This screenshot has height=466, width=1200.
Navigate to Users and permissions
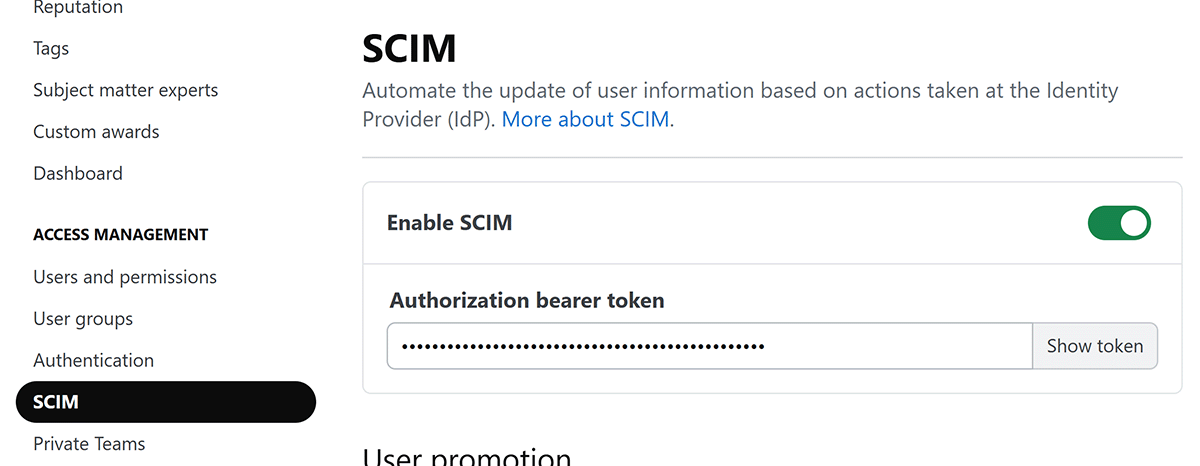tap(125, 277)
